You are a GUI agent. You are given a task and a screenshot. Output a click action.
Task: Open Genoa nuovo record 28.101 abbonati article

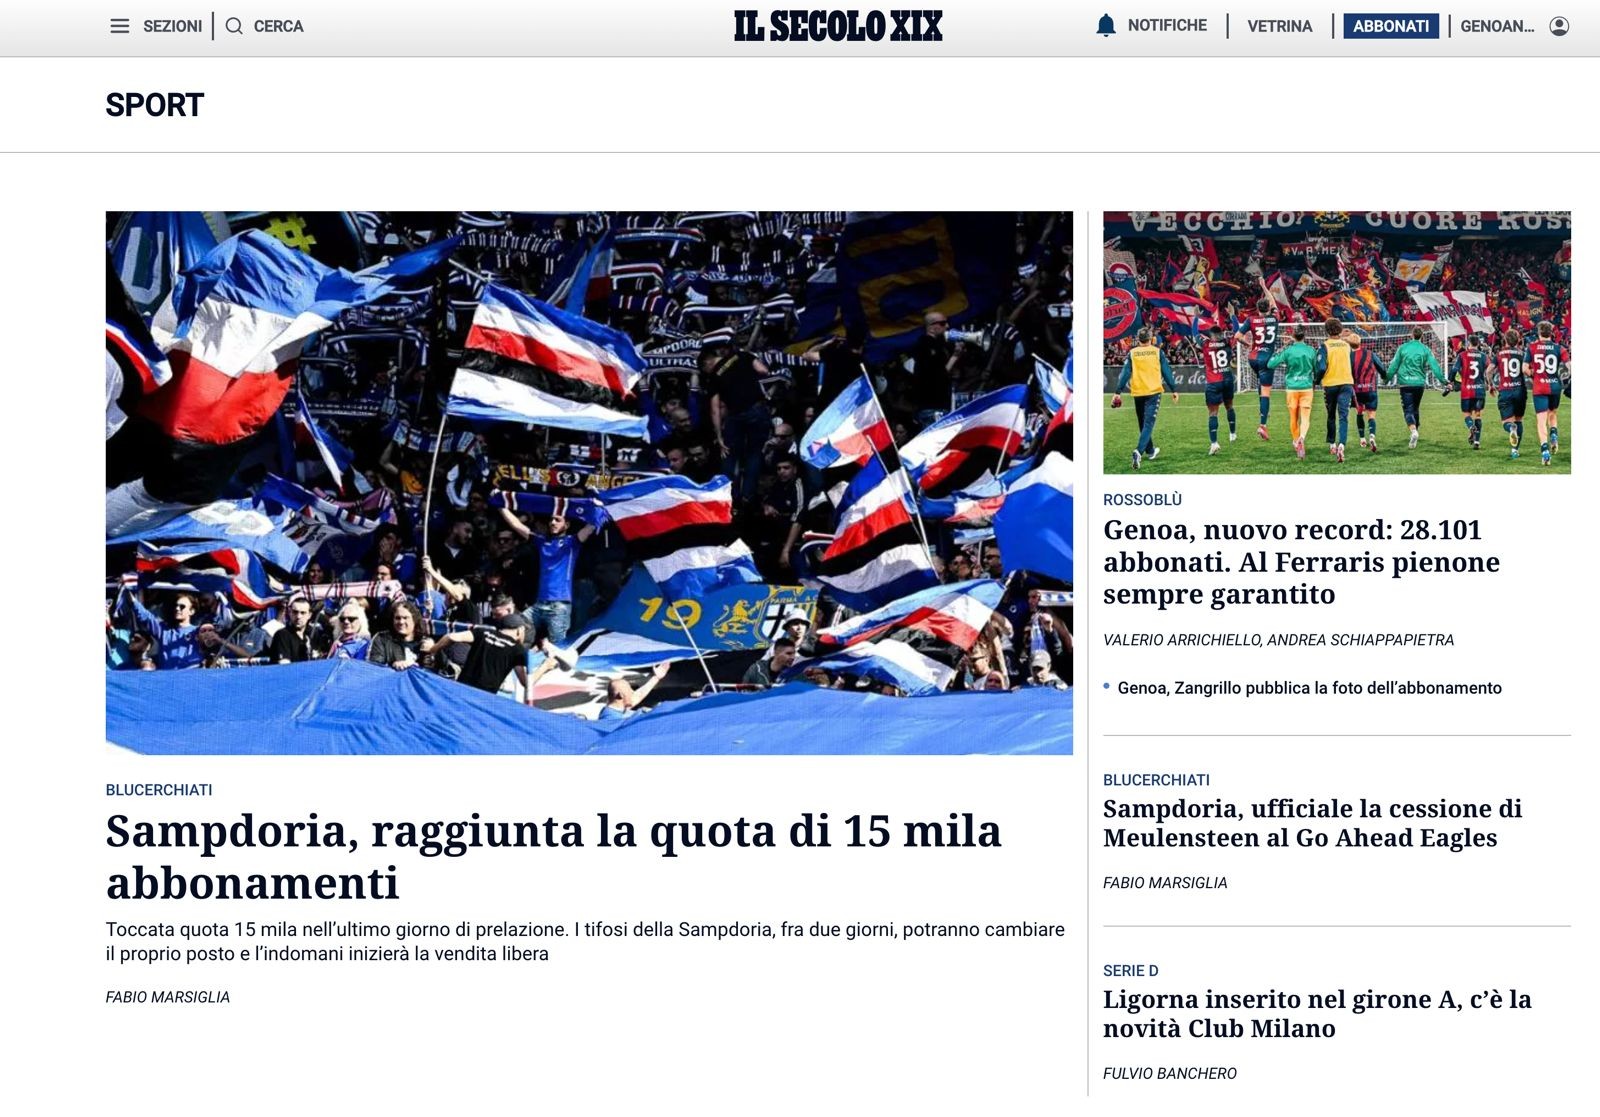[1301, 562]
